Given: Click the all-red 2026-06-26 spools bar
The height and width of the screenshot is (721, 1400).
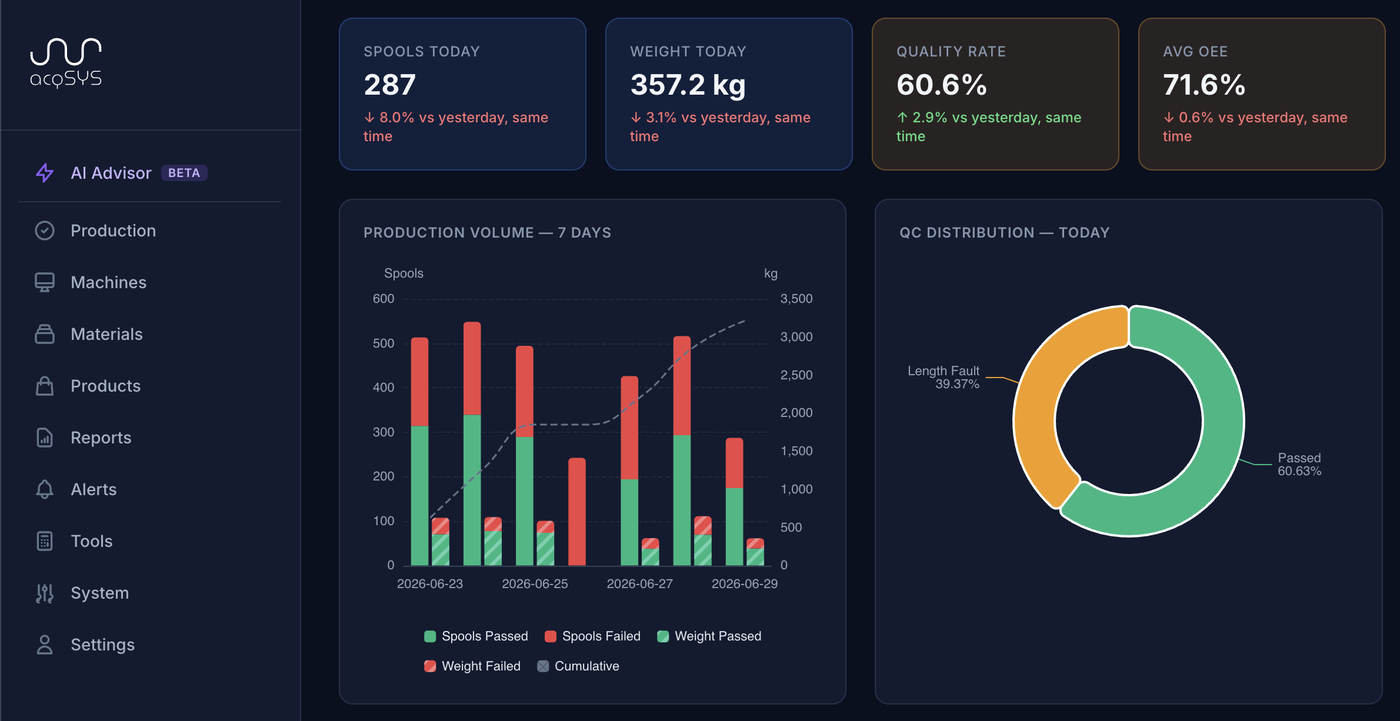Looking at the screenshot, I should coord(577,512).
